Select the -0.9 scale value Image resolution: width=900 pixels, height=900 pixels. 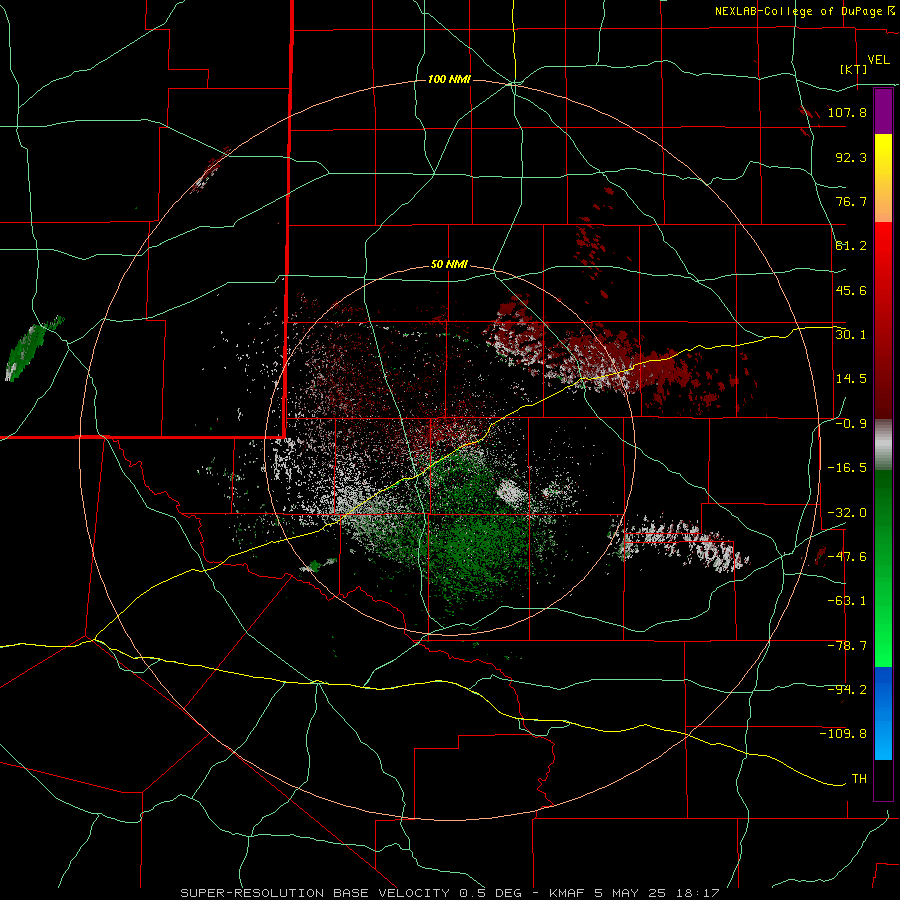851,424
